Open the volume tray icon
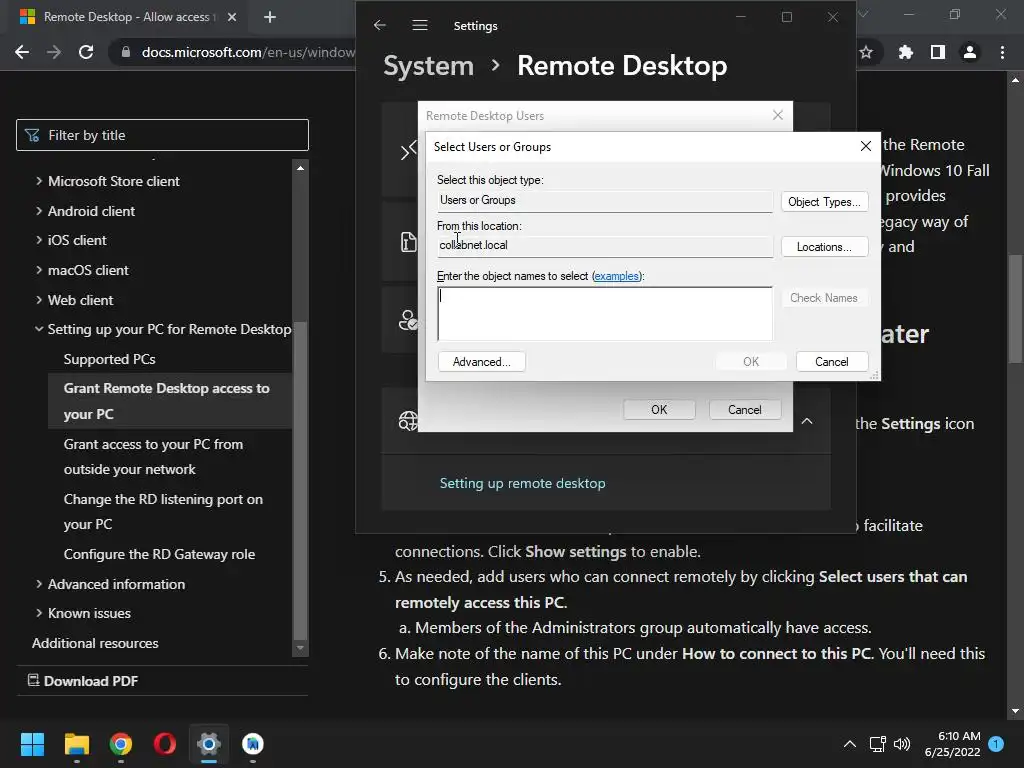 902,744
